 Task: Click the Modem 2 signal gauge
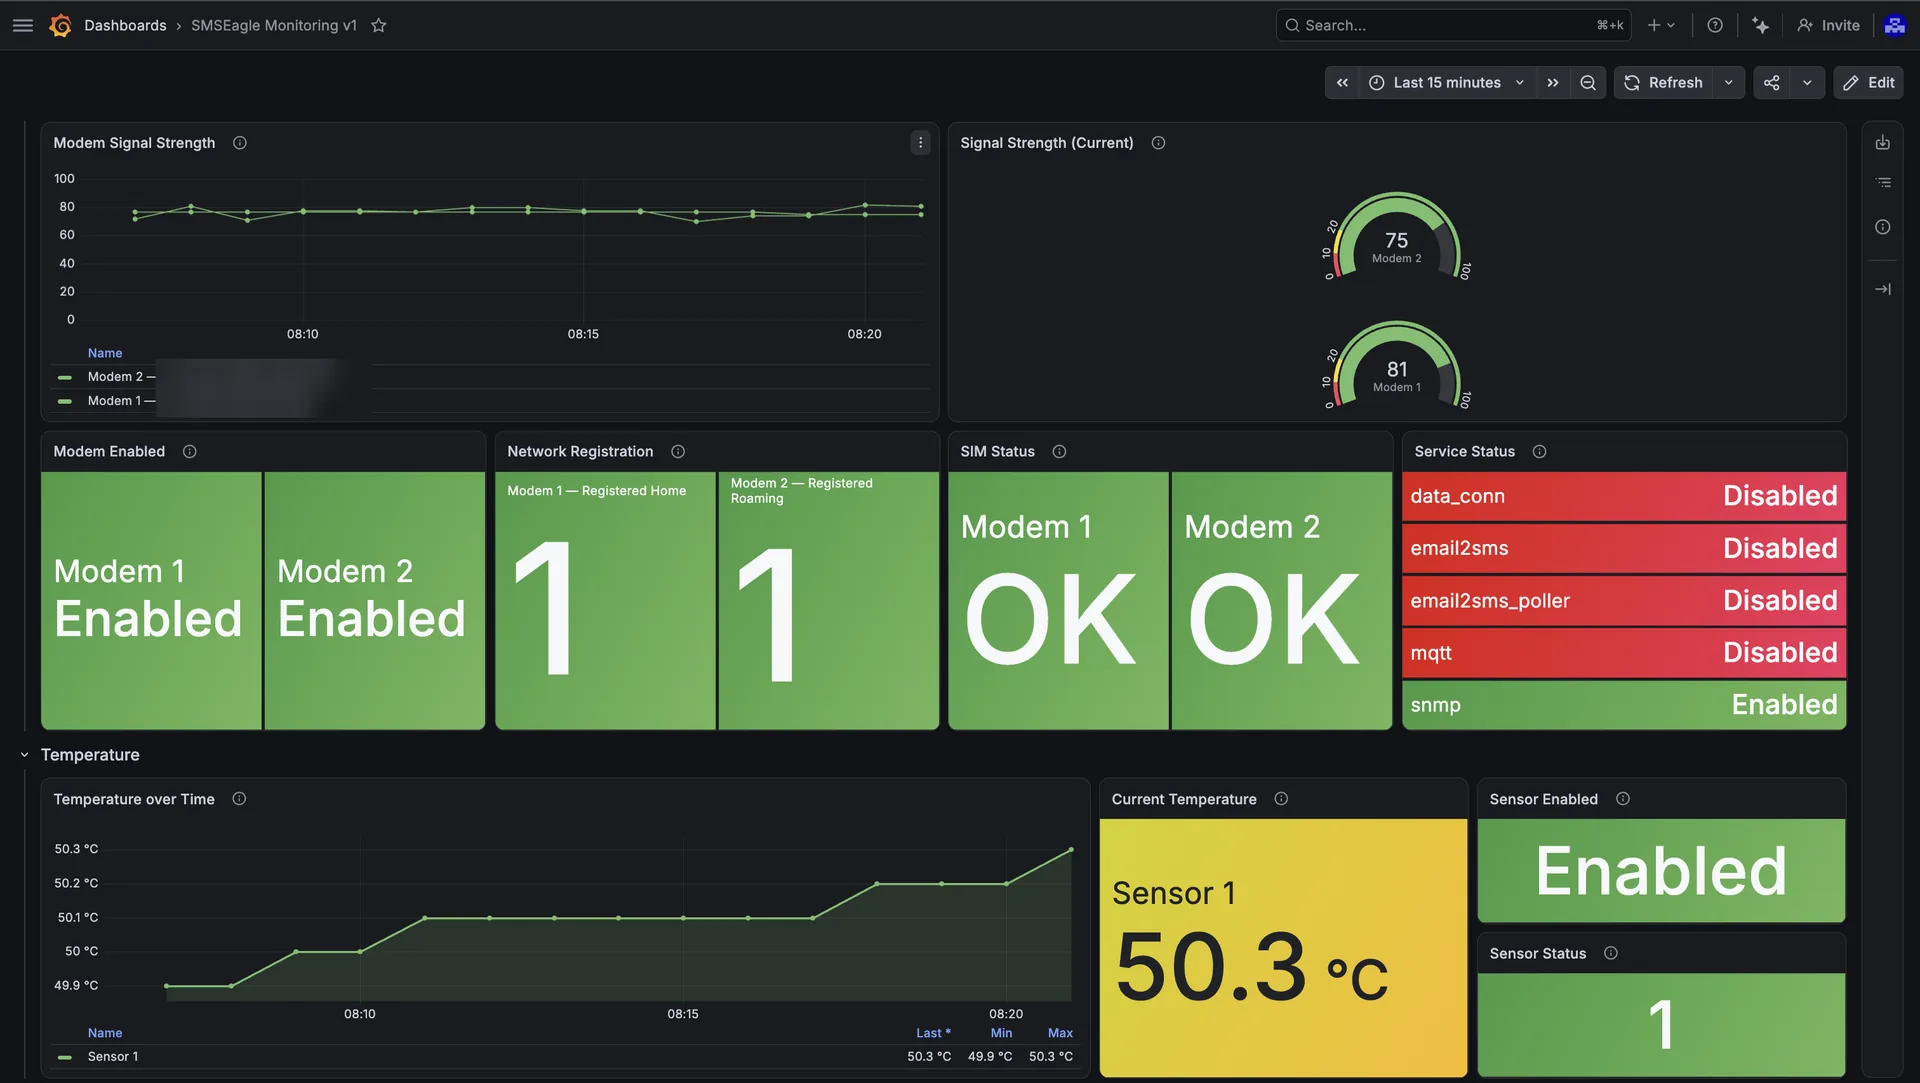click(1396, 237)
